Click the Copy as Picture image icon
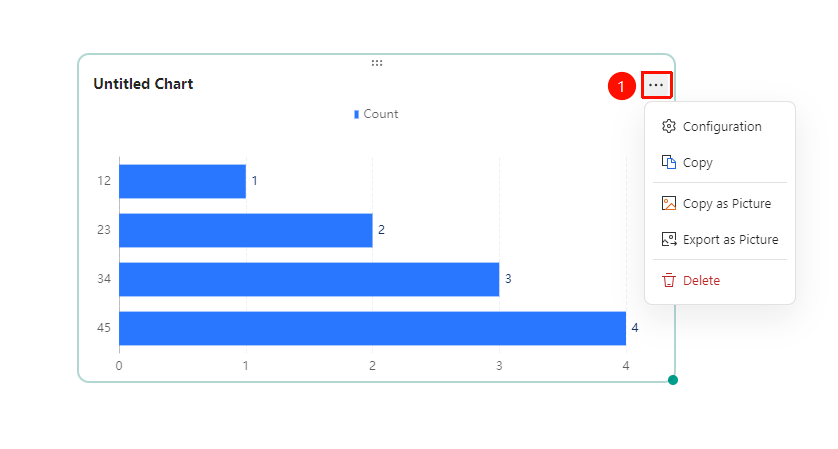 pos(669,203)
